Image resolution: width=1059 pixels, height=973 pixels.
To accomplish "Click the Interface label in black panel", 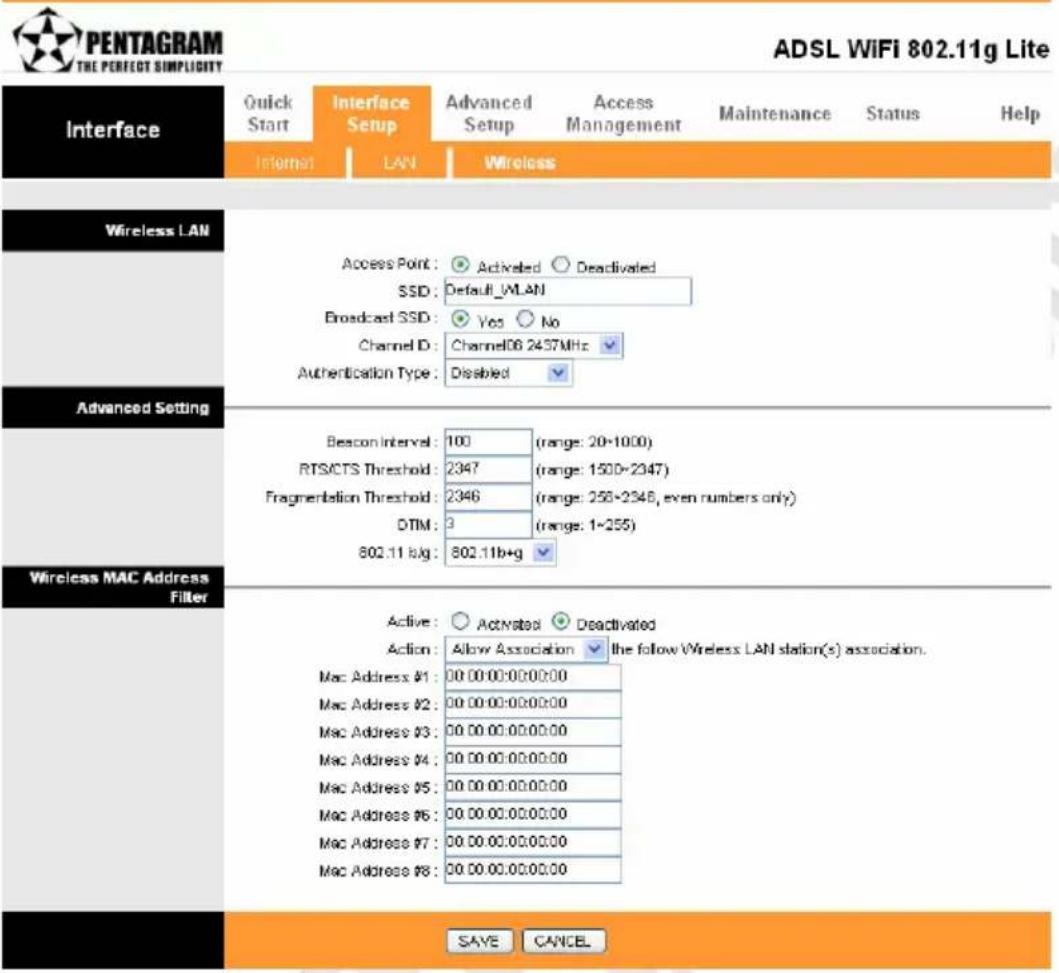I will click(113, 130).
